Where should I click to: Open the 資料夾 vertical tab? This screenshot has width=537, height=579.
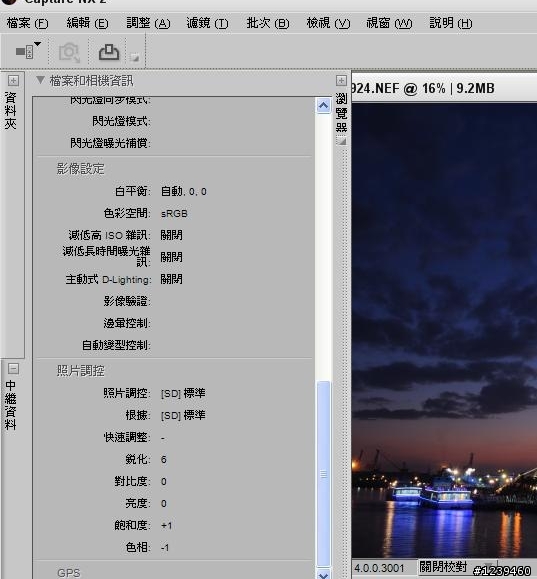pos(11,111)
